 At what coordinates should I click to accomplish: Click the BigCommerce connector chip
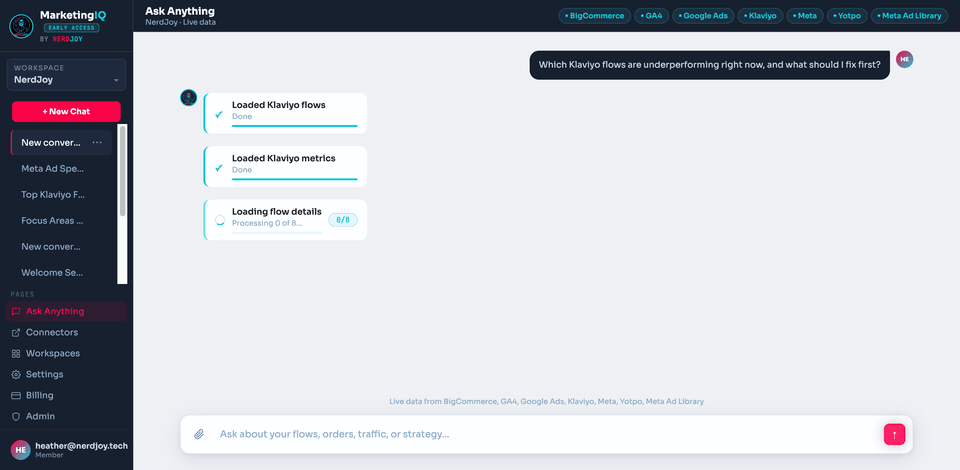(x=594, y=16)
